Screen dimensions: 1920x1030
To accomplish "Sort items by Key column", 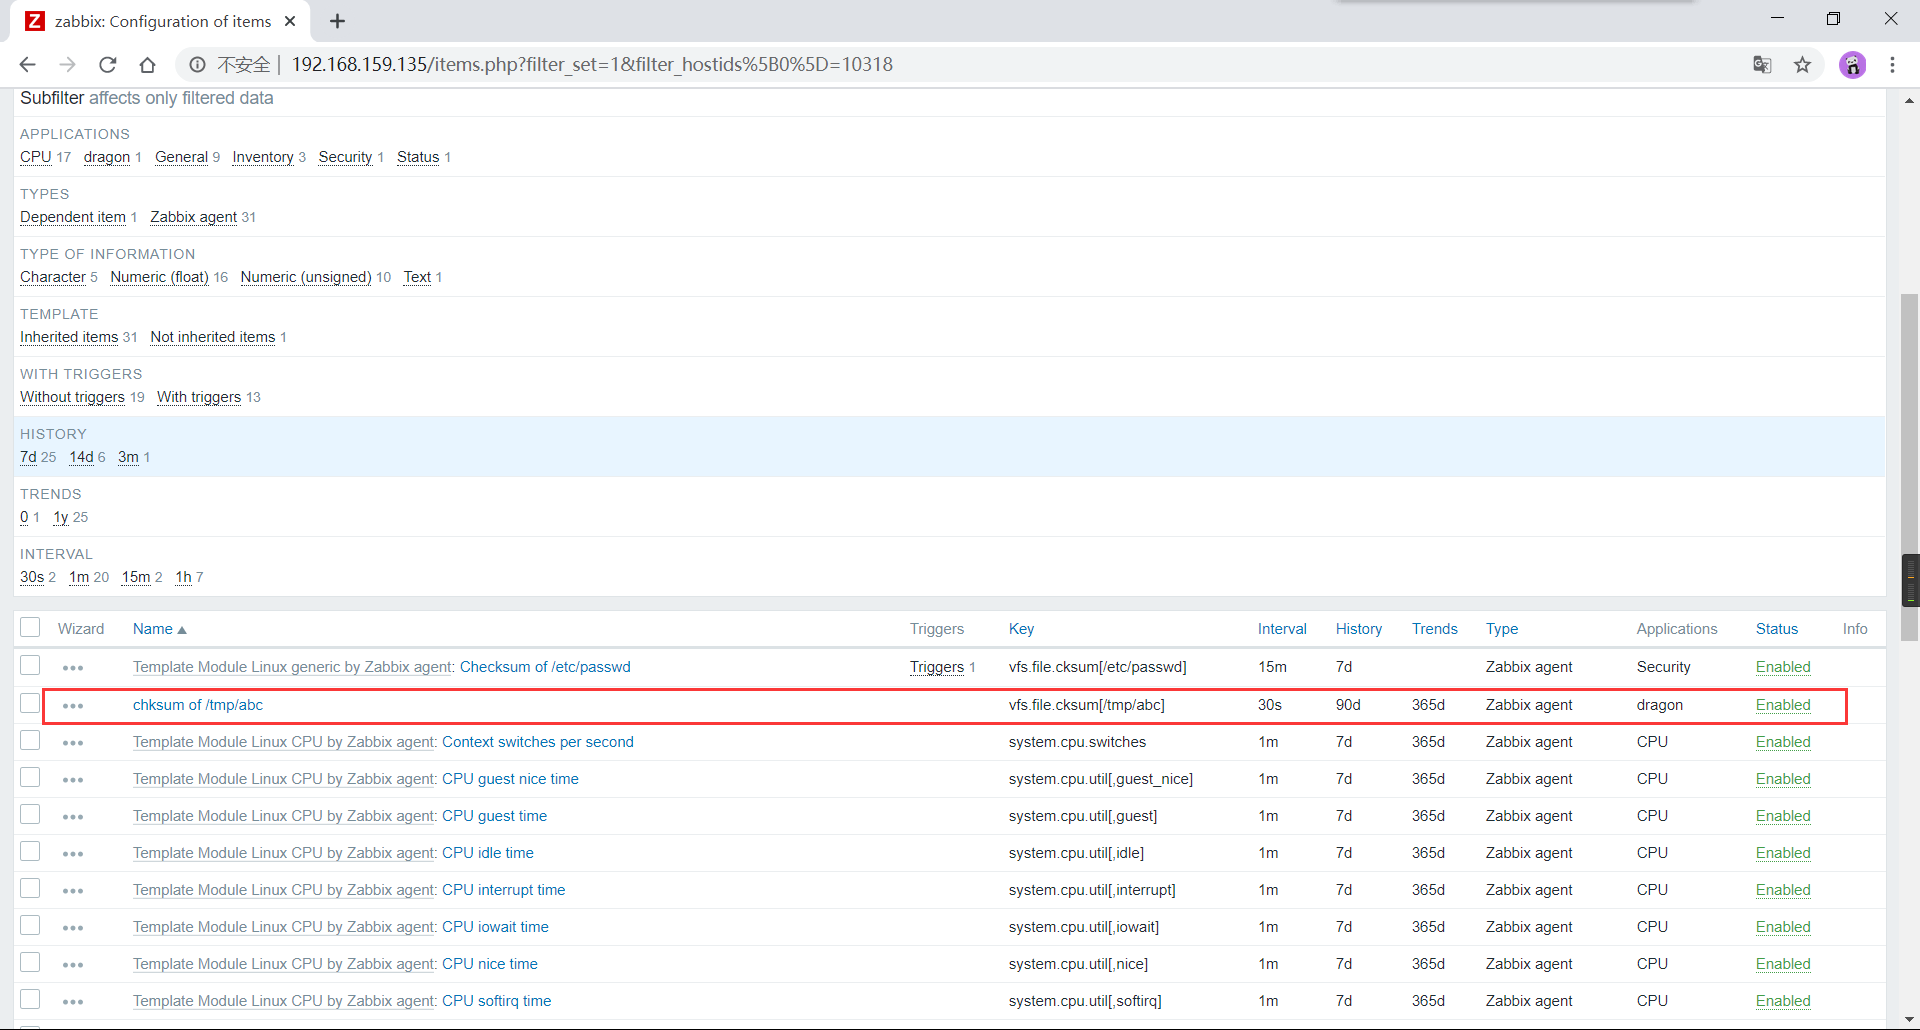I will point(1021,629).
